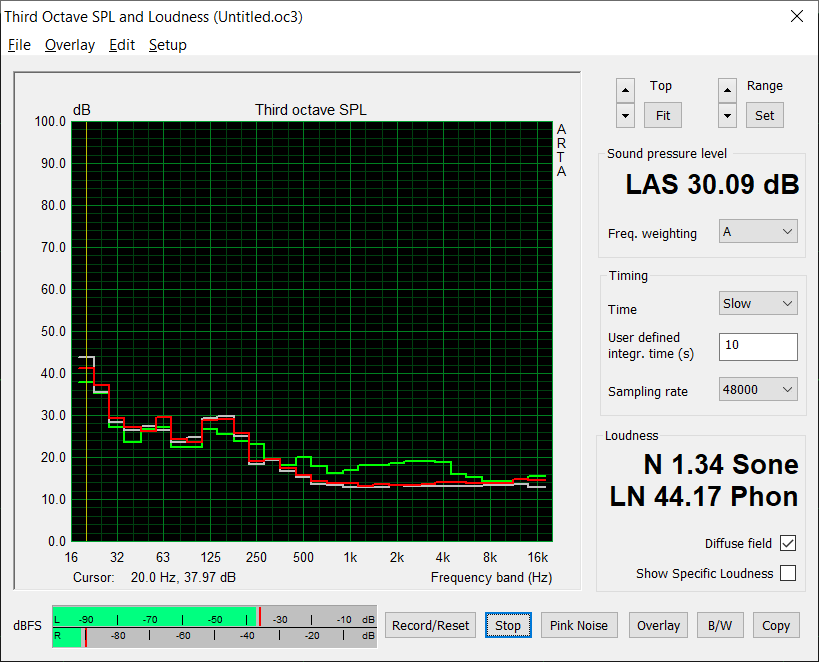Screen dimensions: 819x662
Task: Open the Freq. weighting dropdown
Action: coord(758,231)
